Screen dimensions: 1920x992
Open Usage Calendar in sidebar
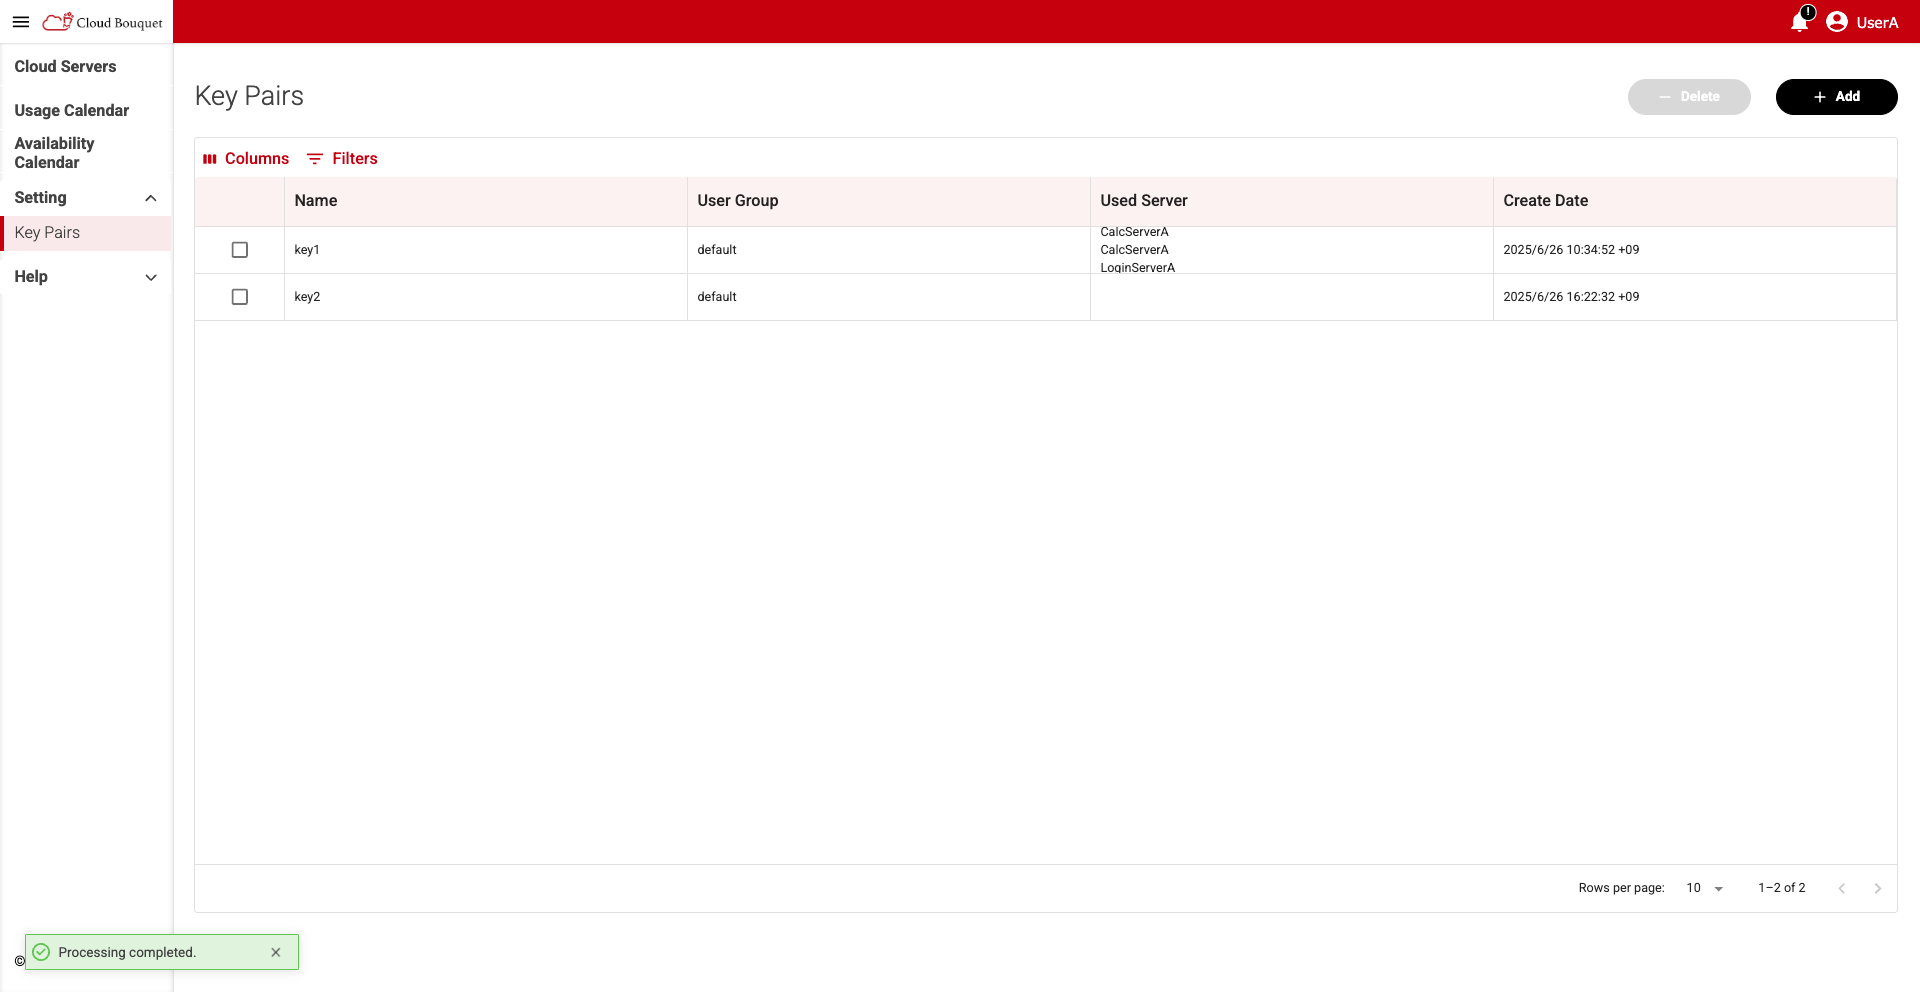point(72,111)
